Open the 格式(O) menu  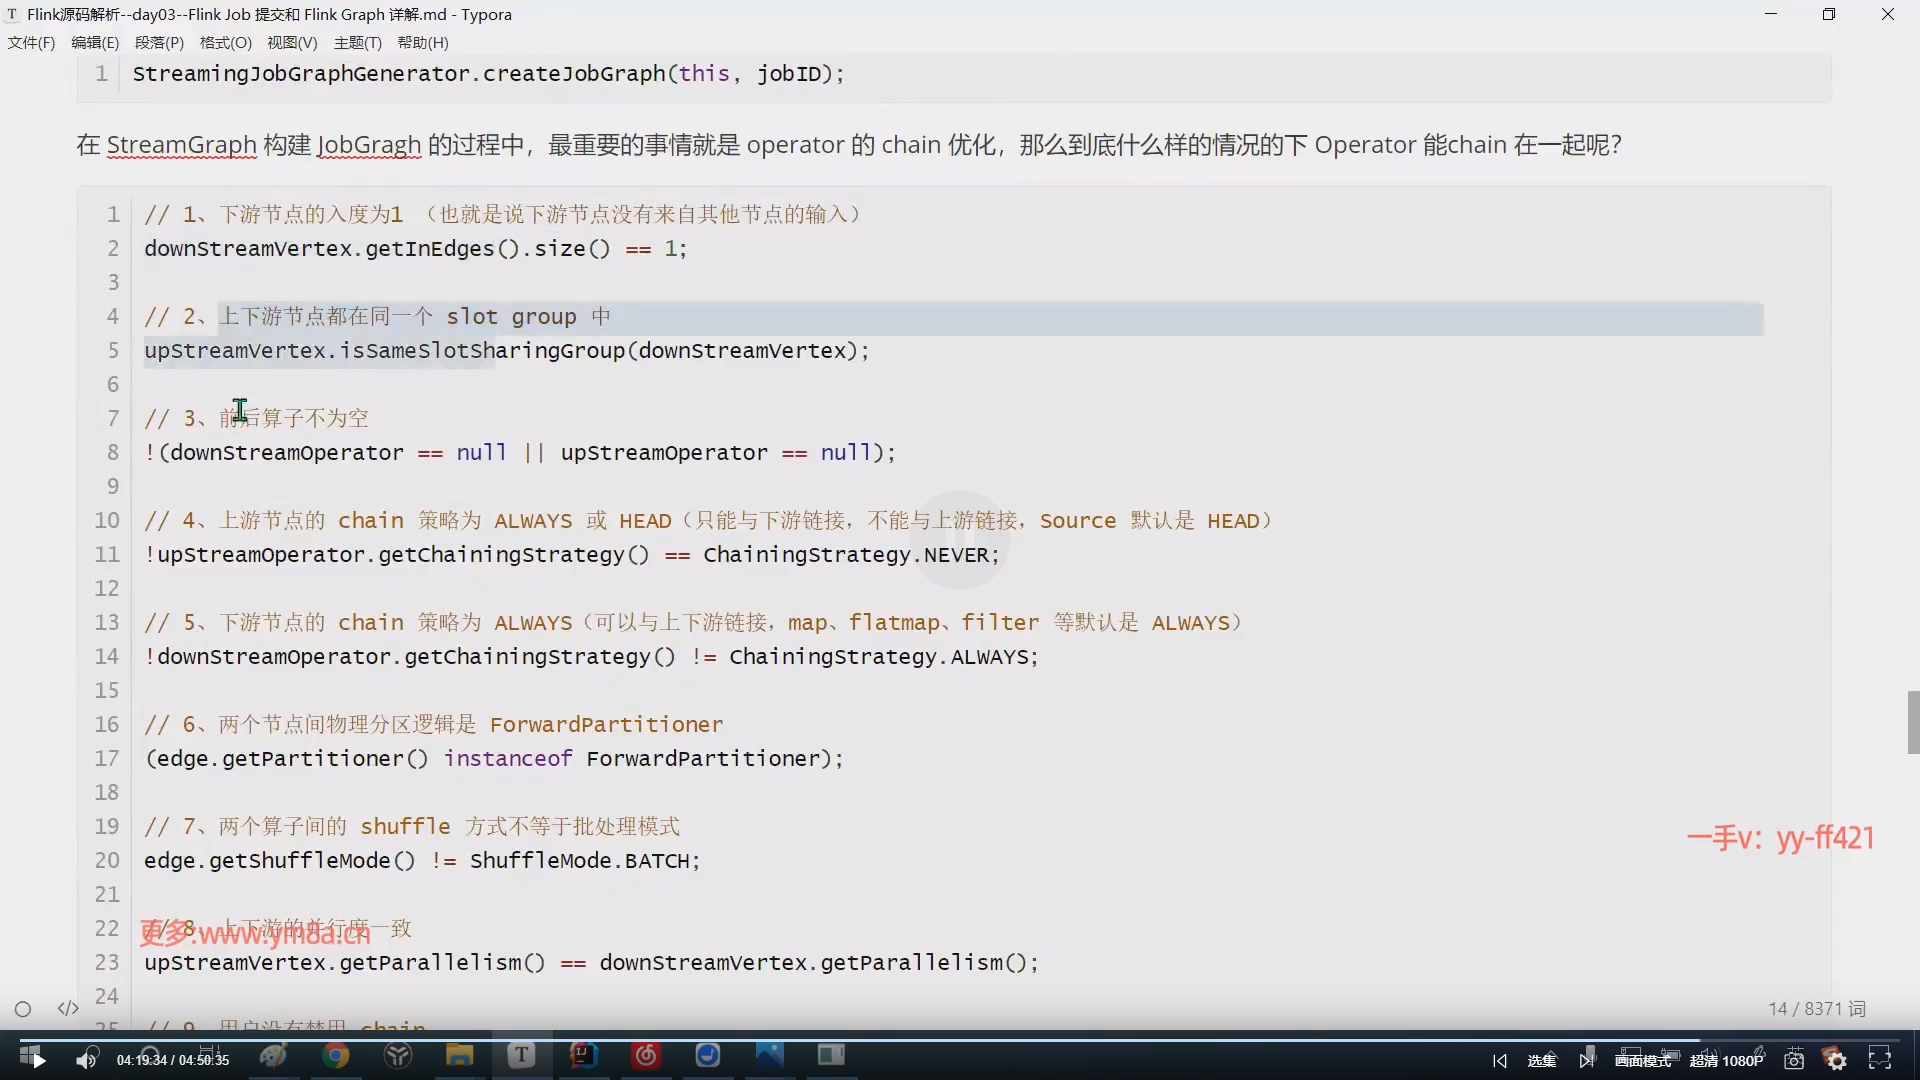225,42
